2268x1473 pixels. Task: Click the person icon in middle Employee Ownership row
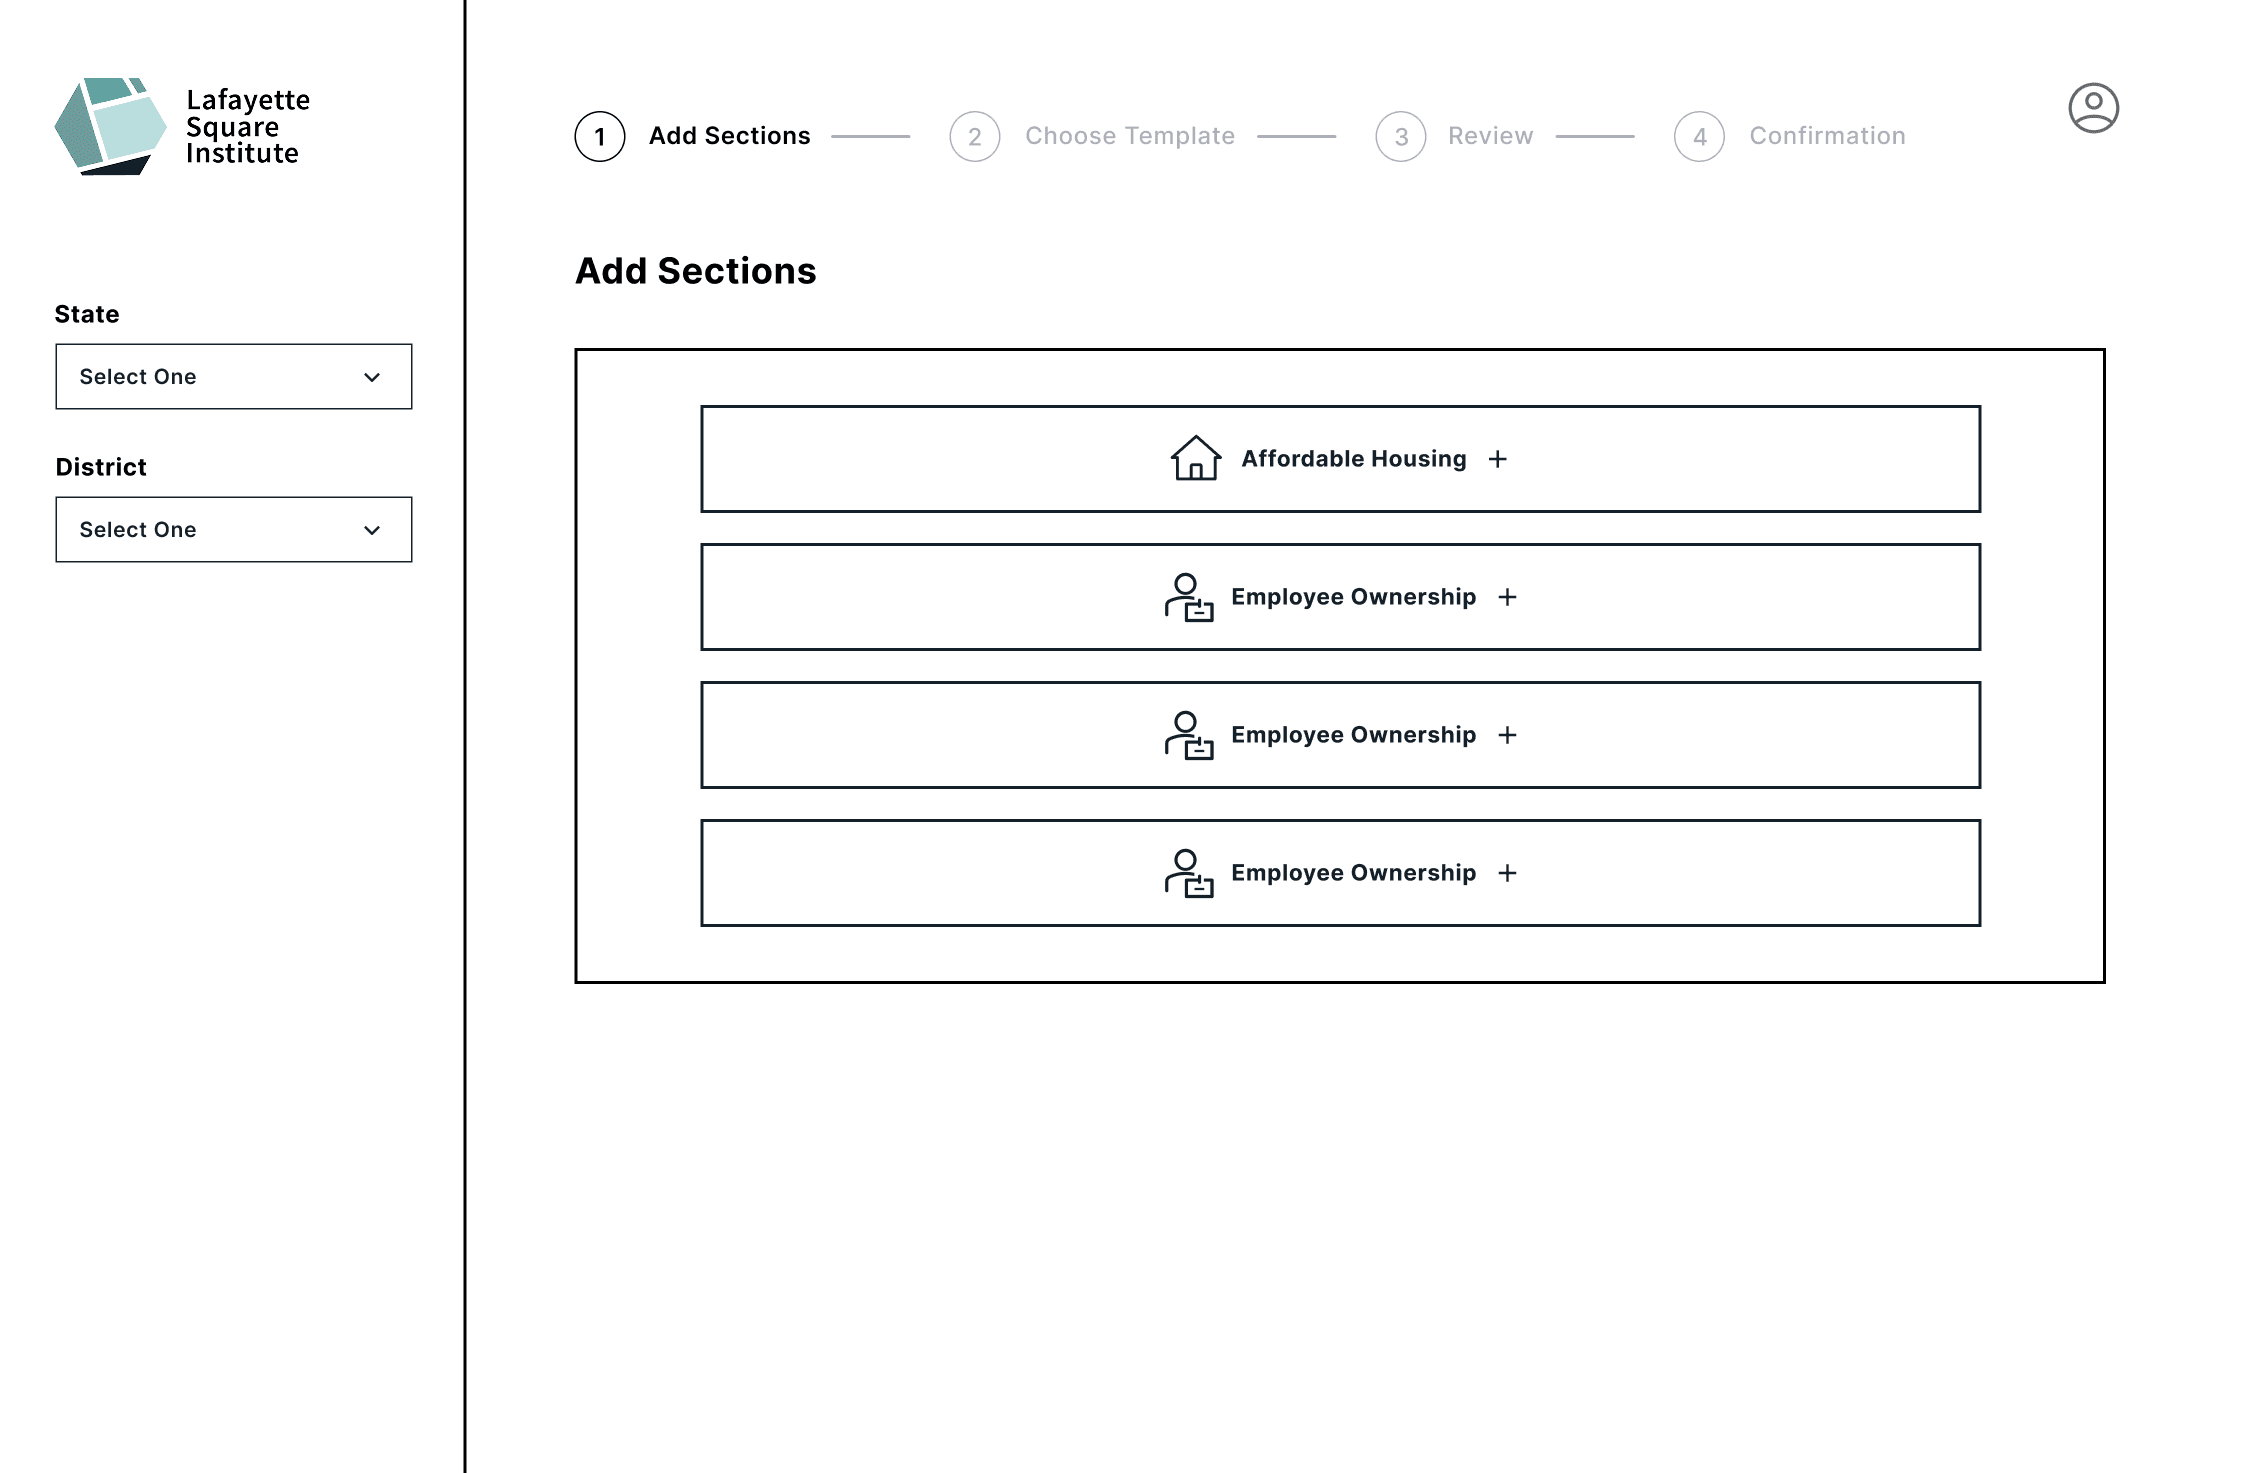1188,735
